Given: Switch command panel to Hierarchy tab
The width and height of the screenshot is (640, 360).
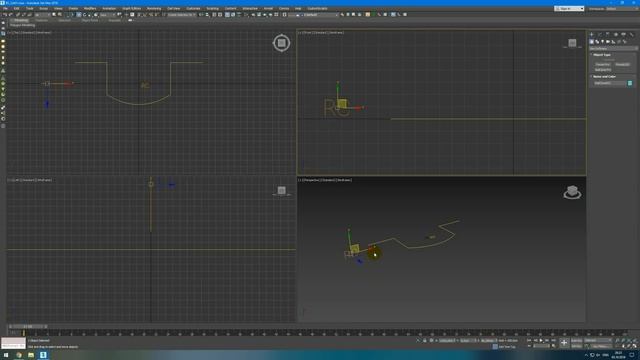Looking at the screenshot, I should point(607,34).
